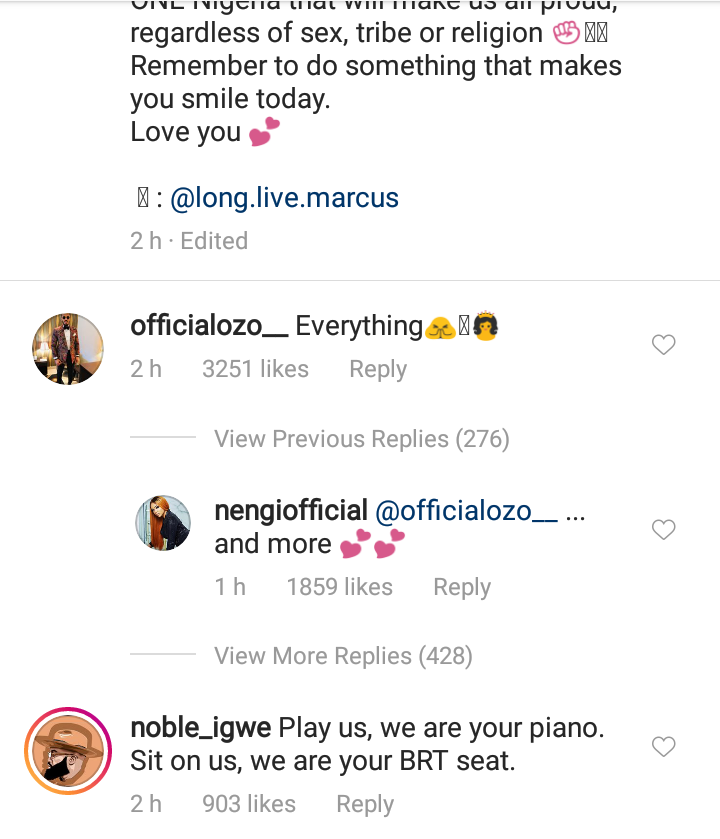Show who liked officialozo__'s comment (3251 likes)
Viewport: 720px width, 839px height.
click(x=255, y=369)
